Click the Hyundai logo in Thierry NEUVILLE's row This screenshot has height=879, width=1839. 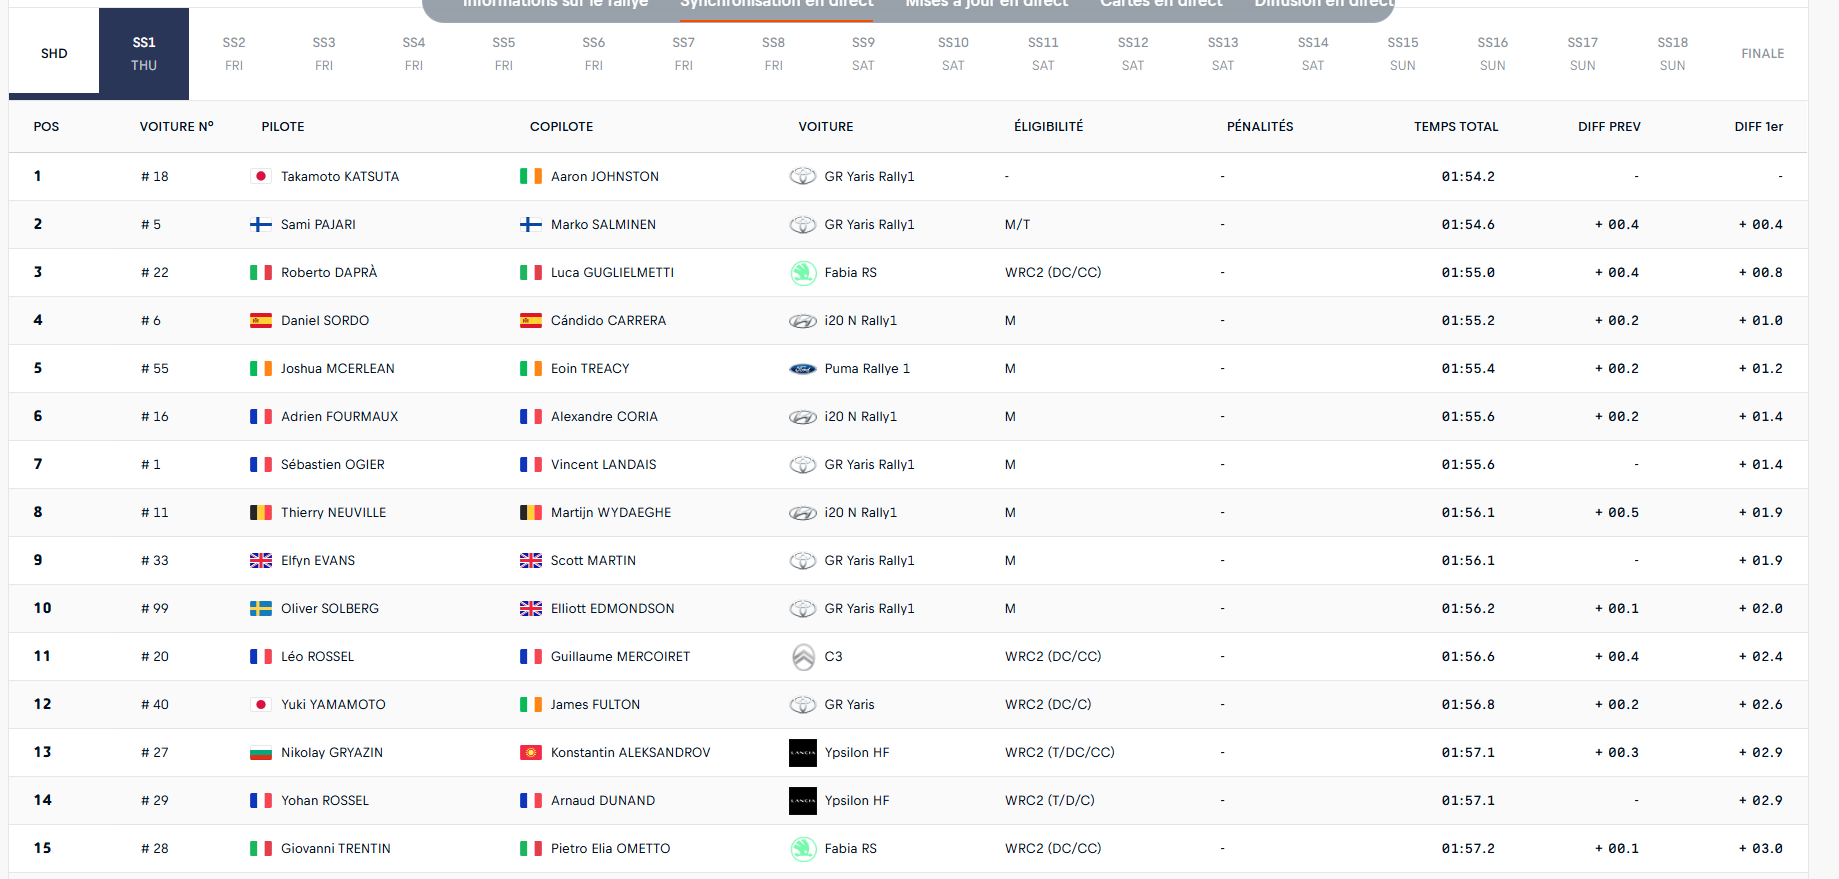click(803, 512)
